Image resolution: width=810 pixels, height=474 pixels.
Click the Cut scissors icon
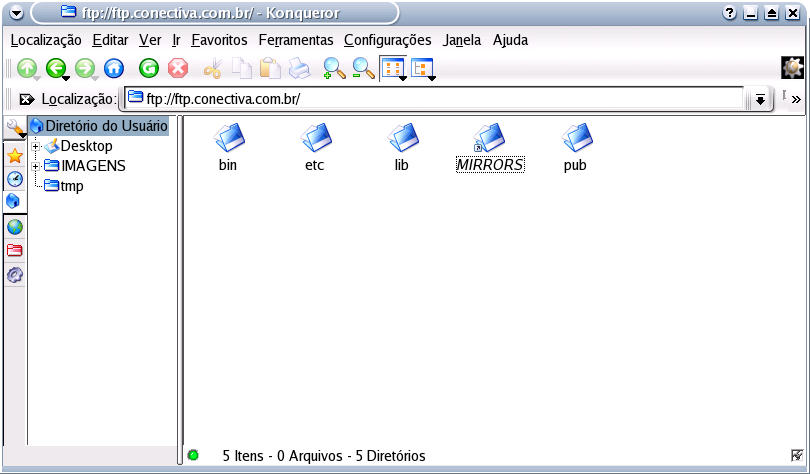pyautogui.click(x=213, y=68)
